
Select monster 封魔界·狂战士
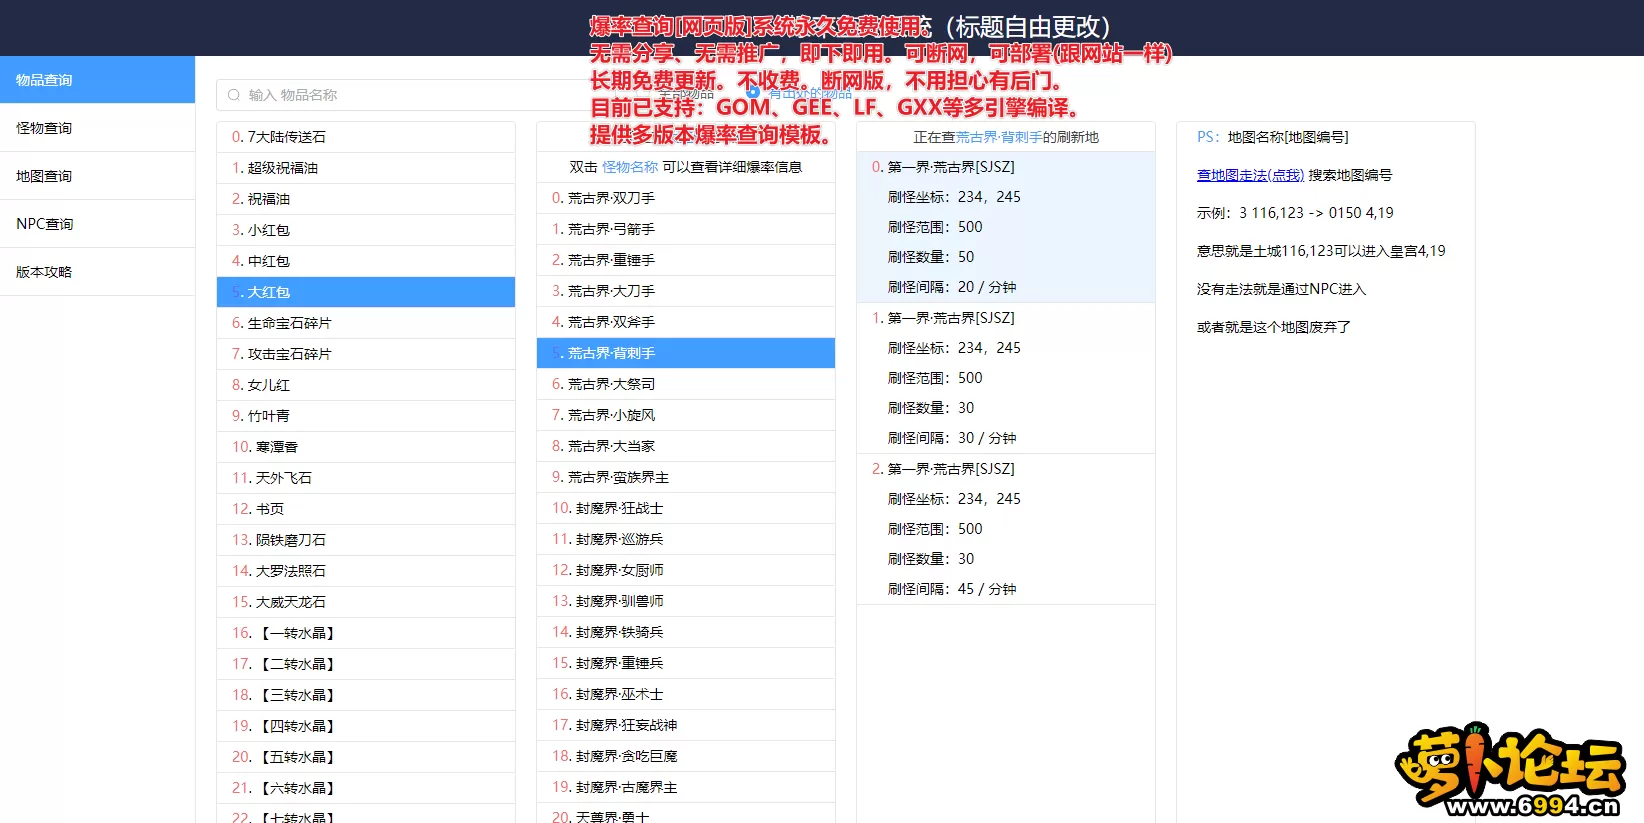(x=686, y=508)
